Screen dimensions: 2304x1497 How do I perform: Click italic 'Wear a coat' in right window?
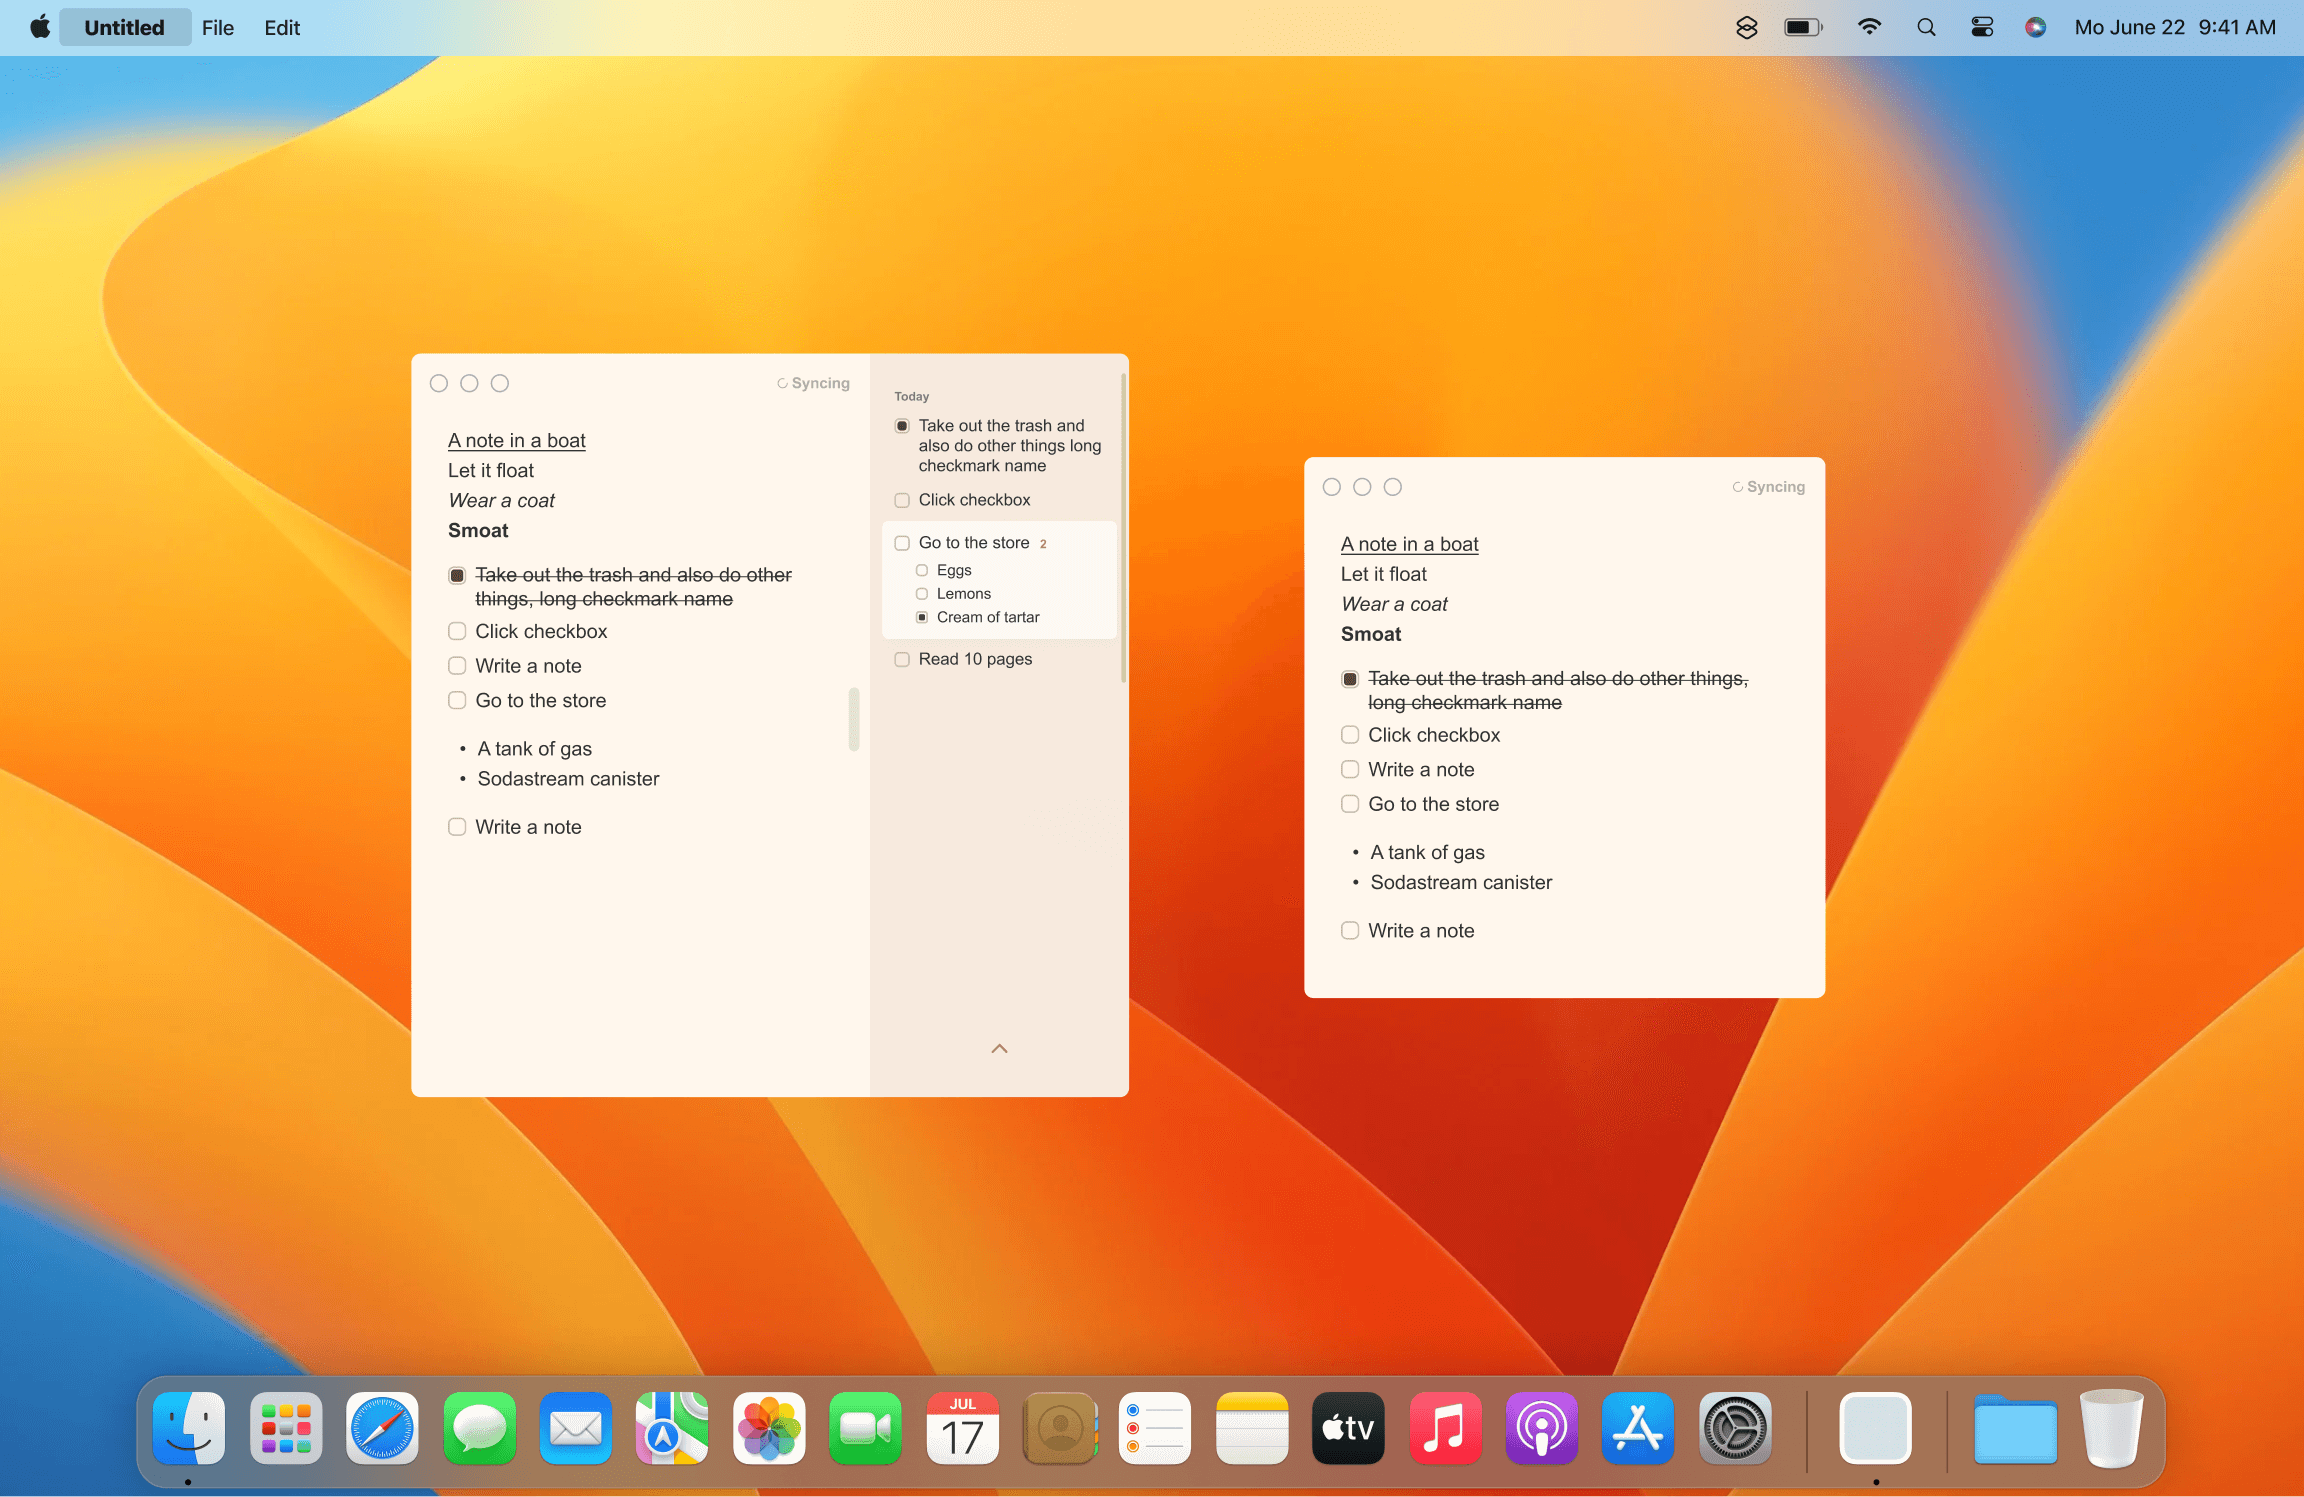[x=1394, y=604]
